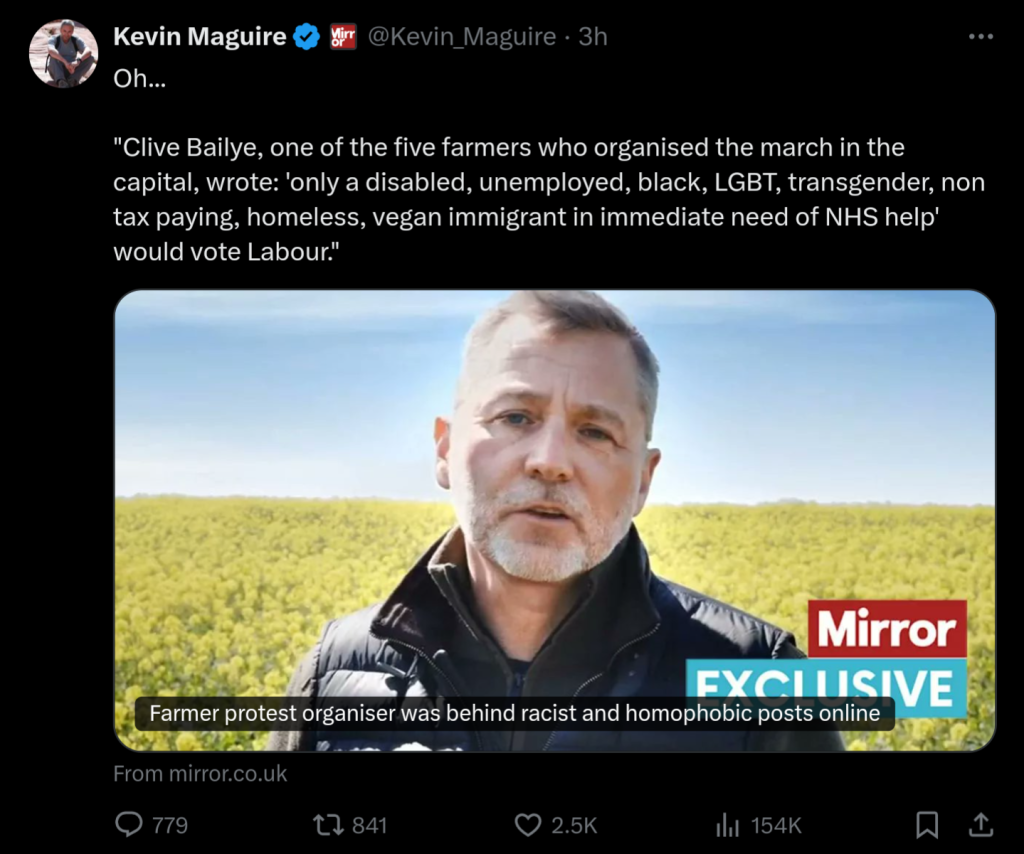Image resolution: width=1024 pixels, height=854 pixels.
Task: Bookmark this tweet
Action: [927, 824]
